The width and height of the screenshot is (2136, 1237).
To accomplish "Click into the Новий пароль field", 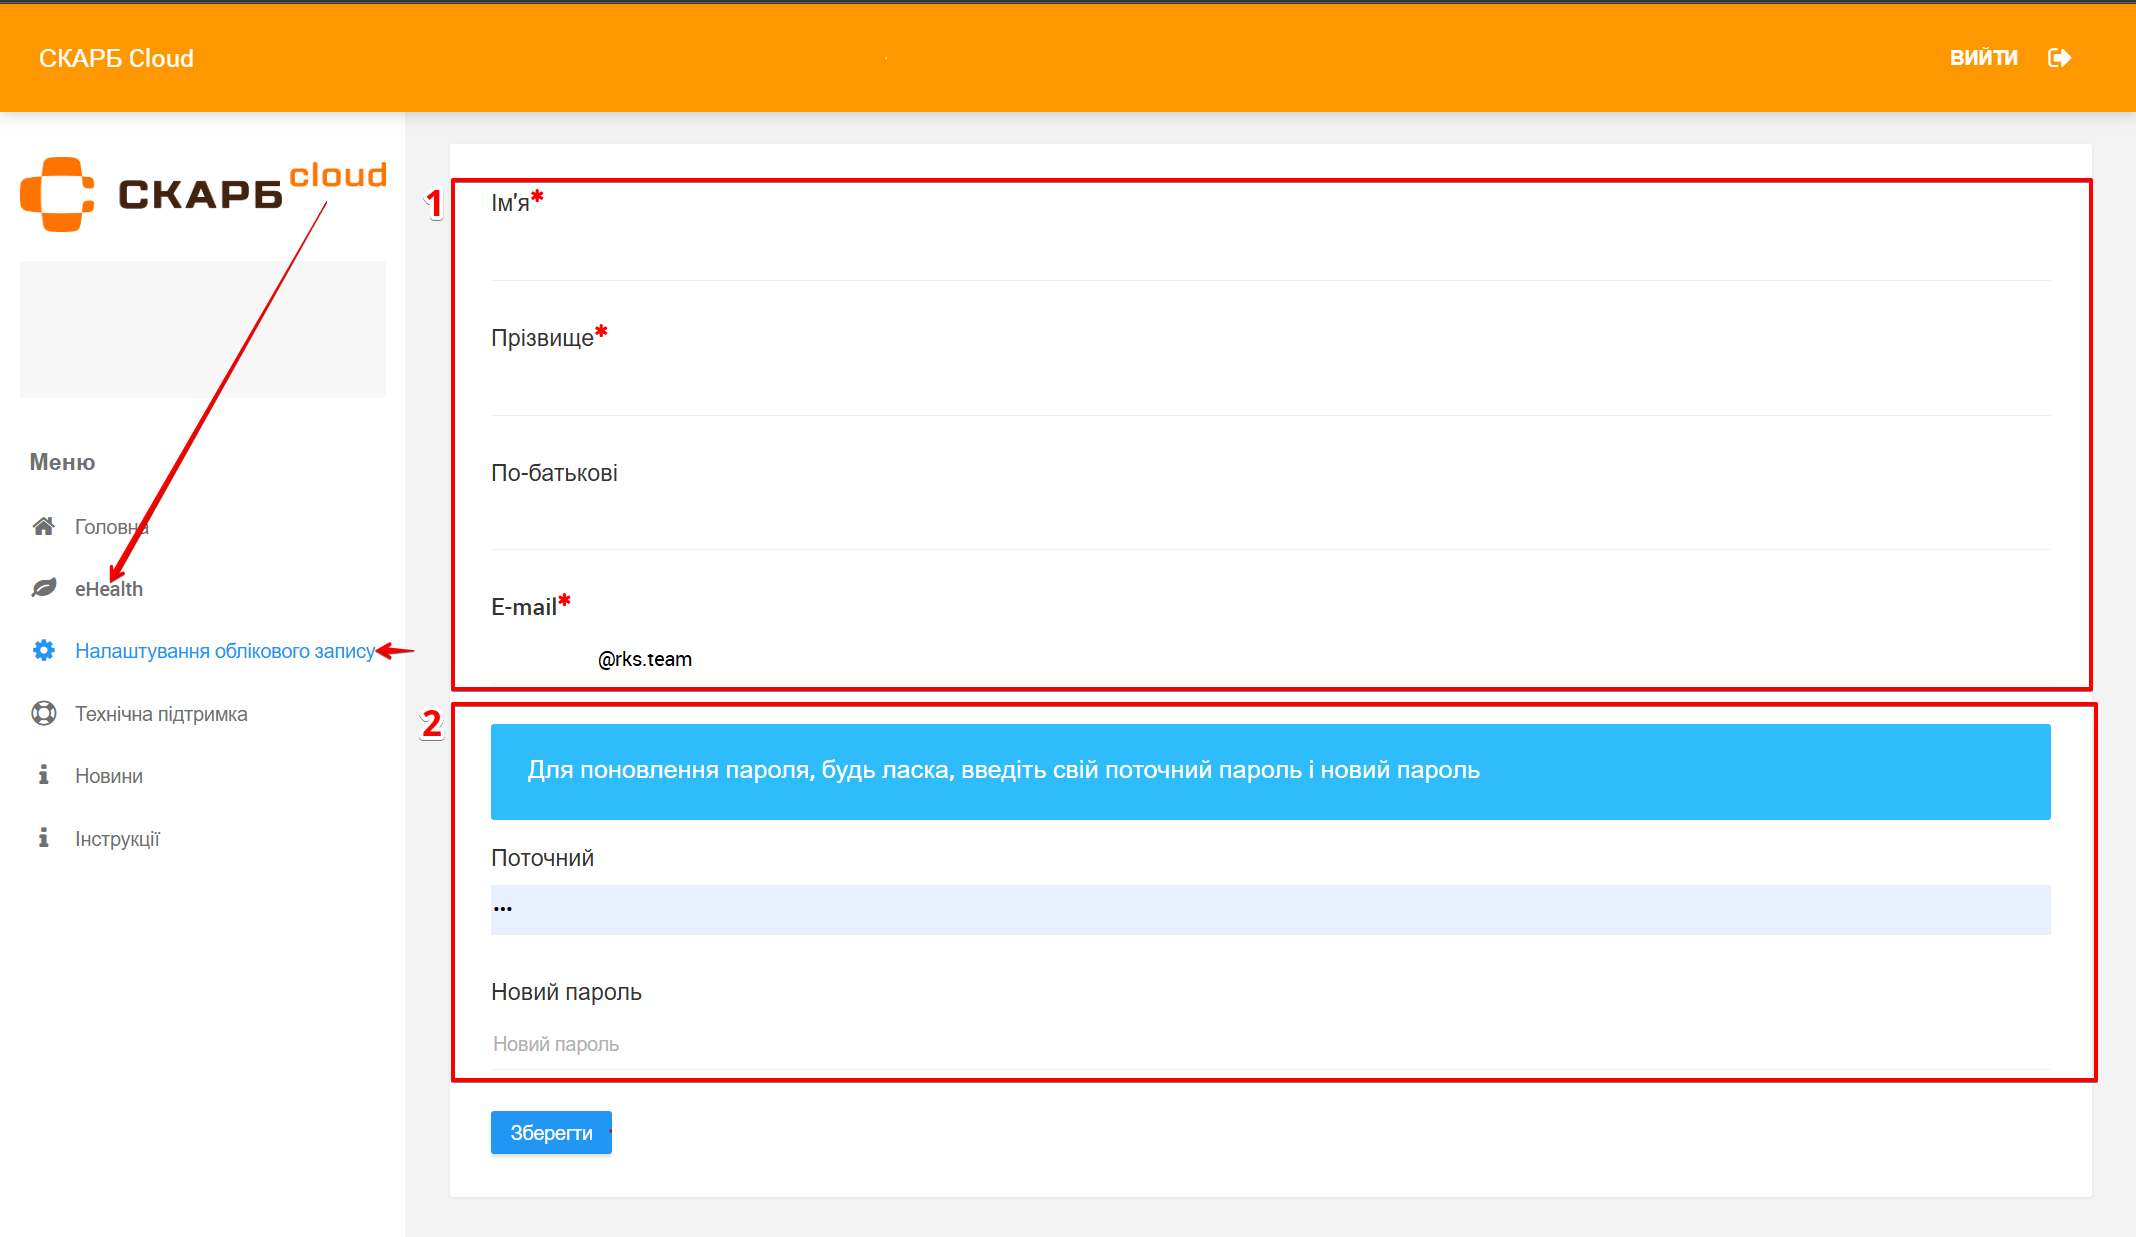I will tap(1270, 1044).
